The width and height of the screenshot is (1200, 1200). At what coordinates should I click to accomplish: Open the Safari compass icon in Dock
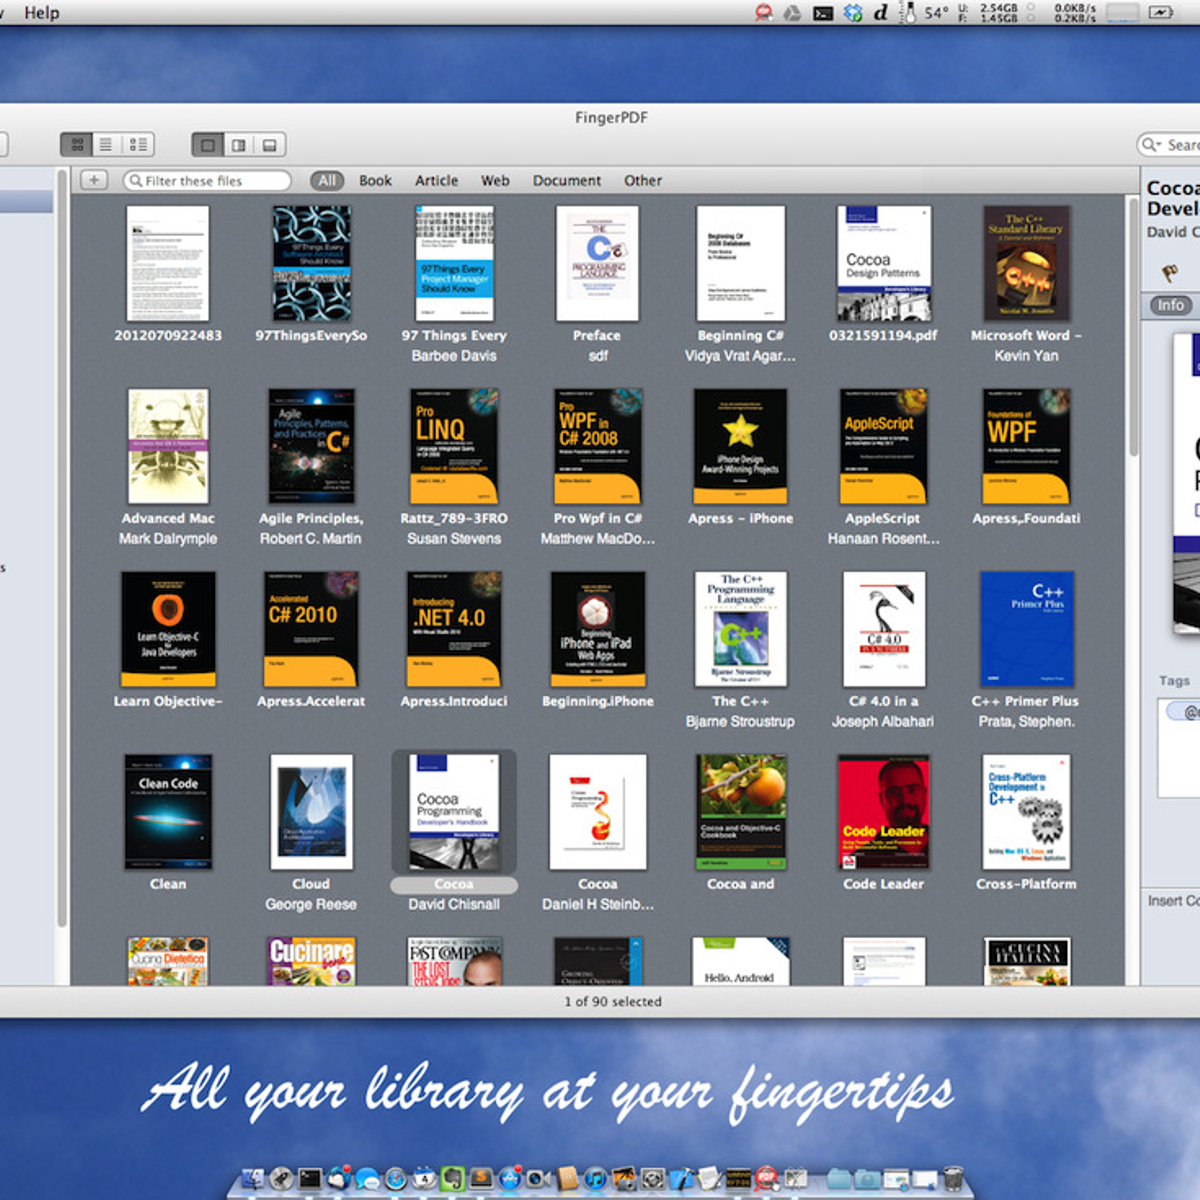pos(396,1178)
